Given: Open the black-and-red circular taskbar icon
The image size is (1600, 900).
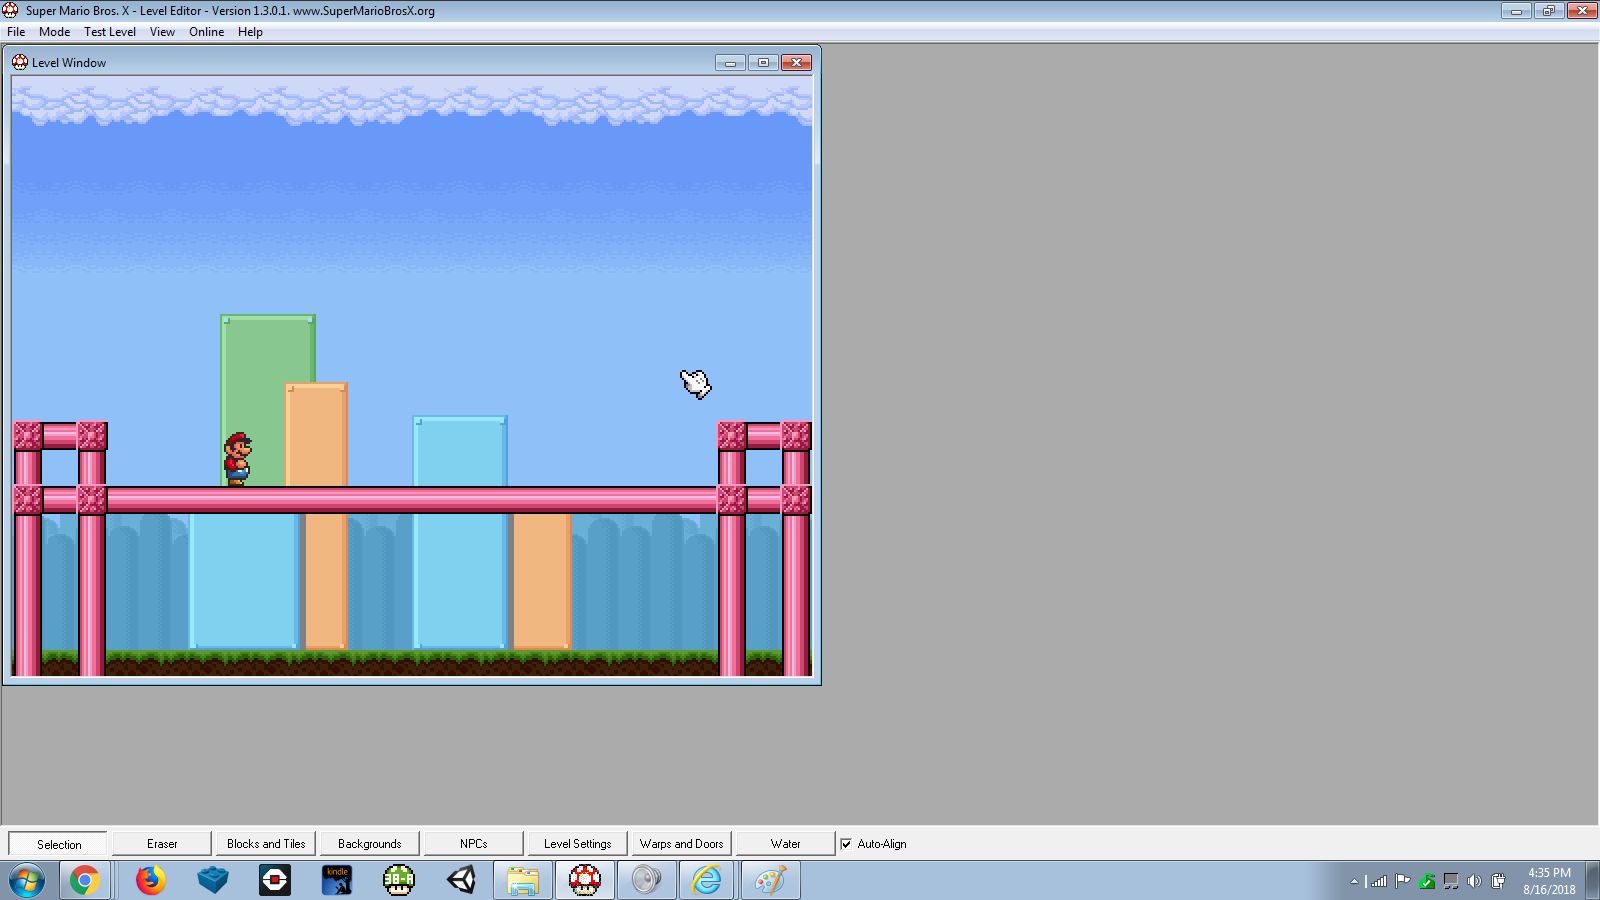Looking at the screenshot, I should click(275, 881).
